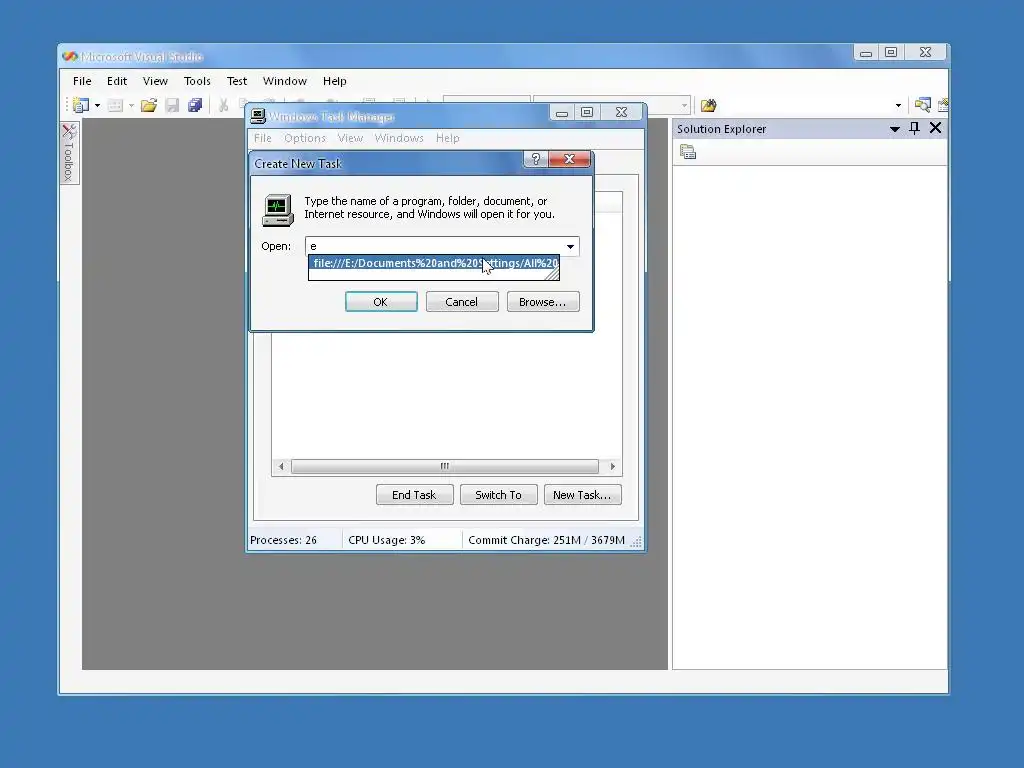Viewport: 1024px width, 768px height.
Task: Open the Task Manager Options menu
Action: pyautogui.click(x=305, y=138)
